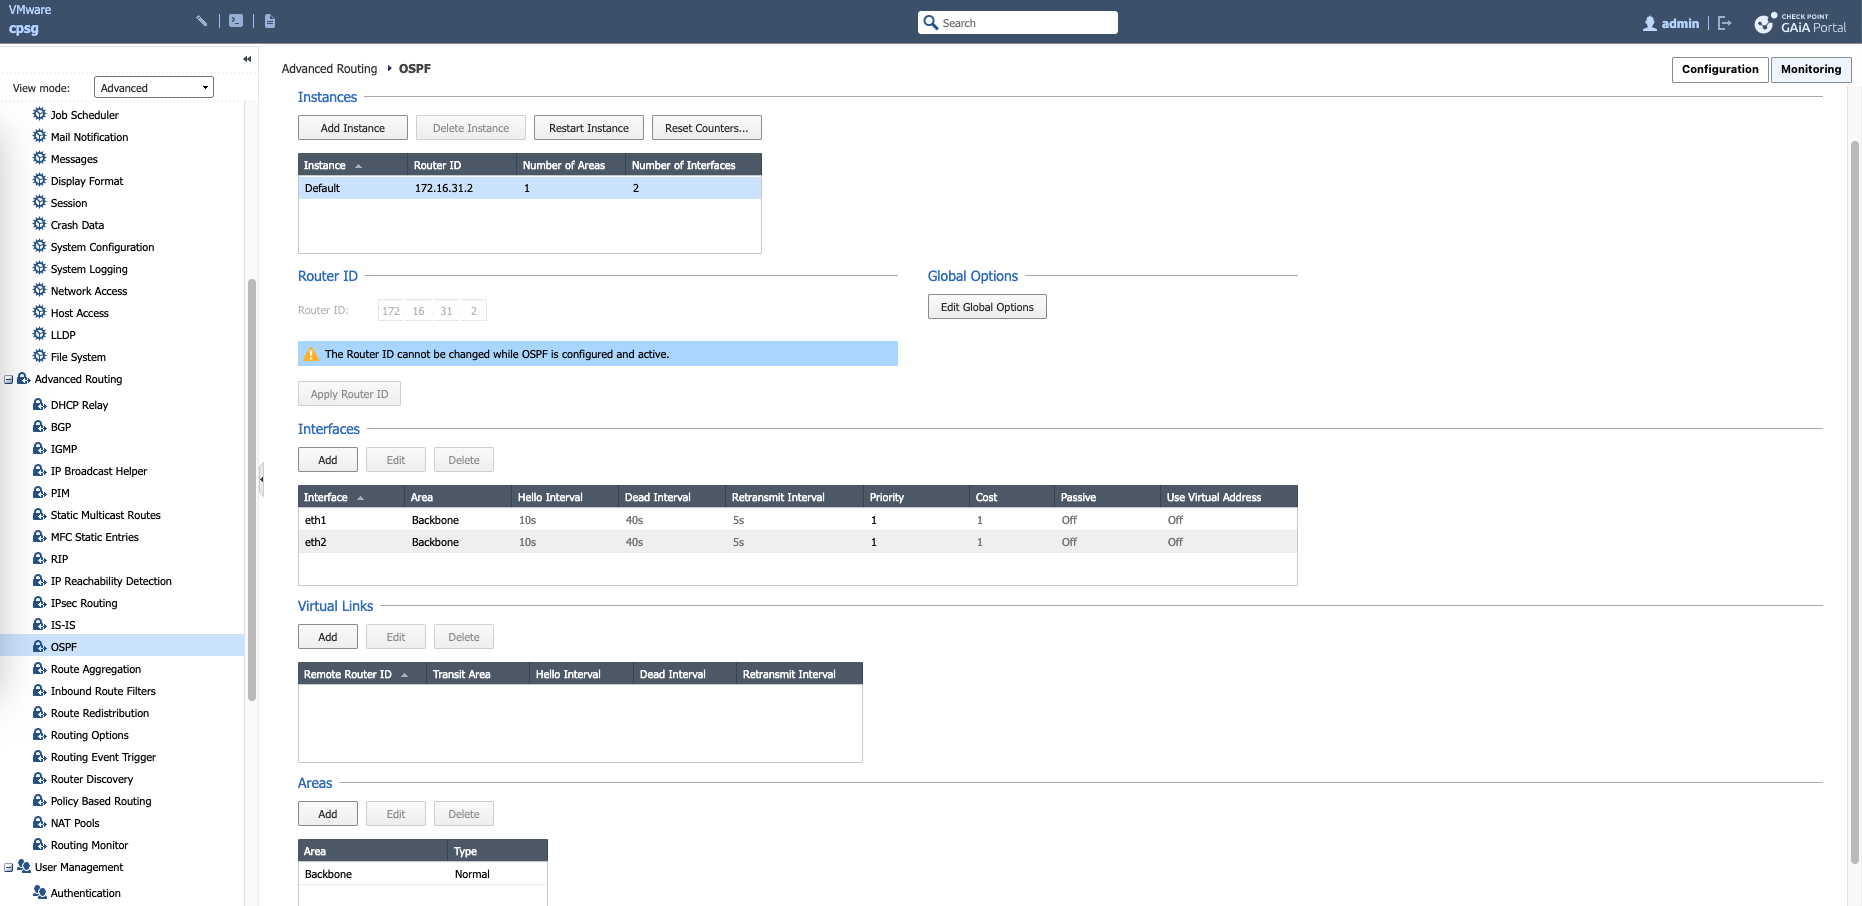Click the pencil edit icon in header

pos(202,21)
